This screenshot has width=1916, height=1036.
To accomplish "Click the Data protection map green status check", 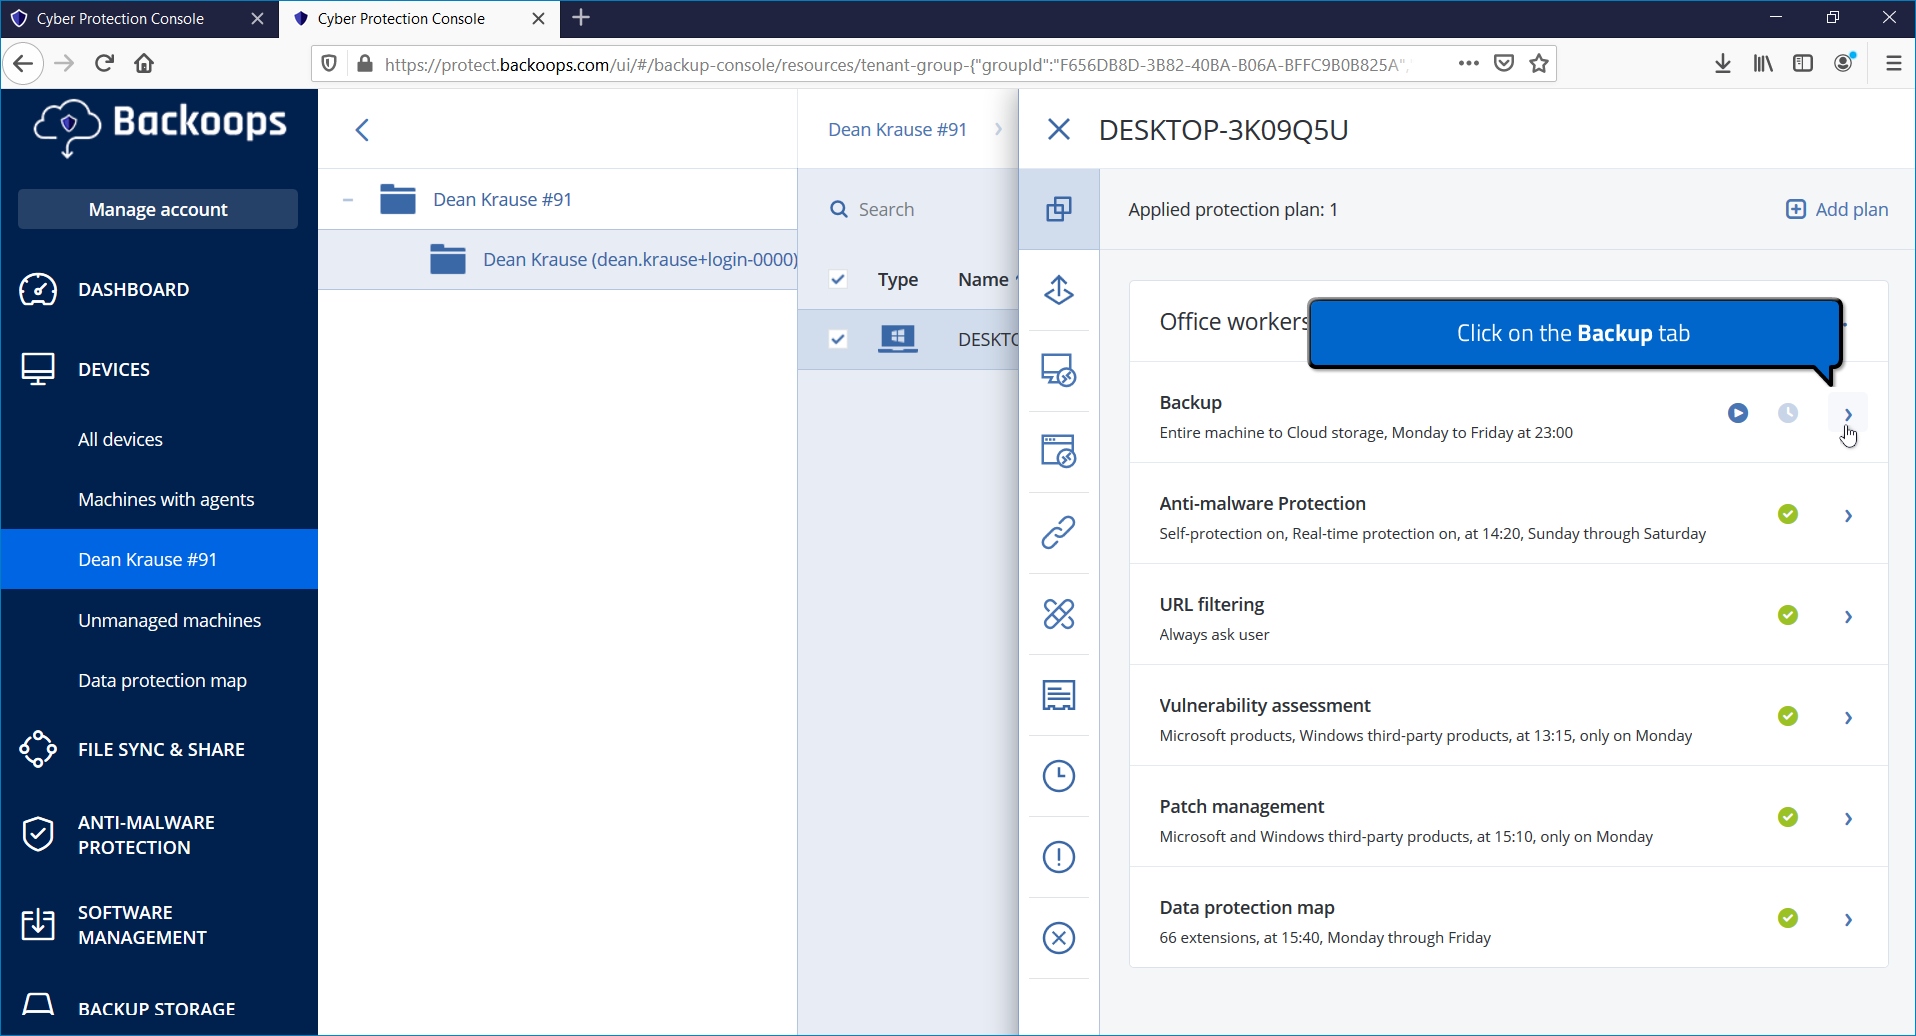I will click(x=1788, y=918).
